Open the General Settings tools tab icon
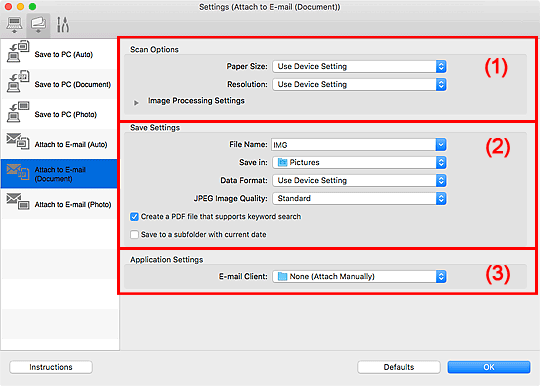This screenshot has height=386, width=540. point(63,25)
